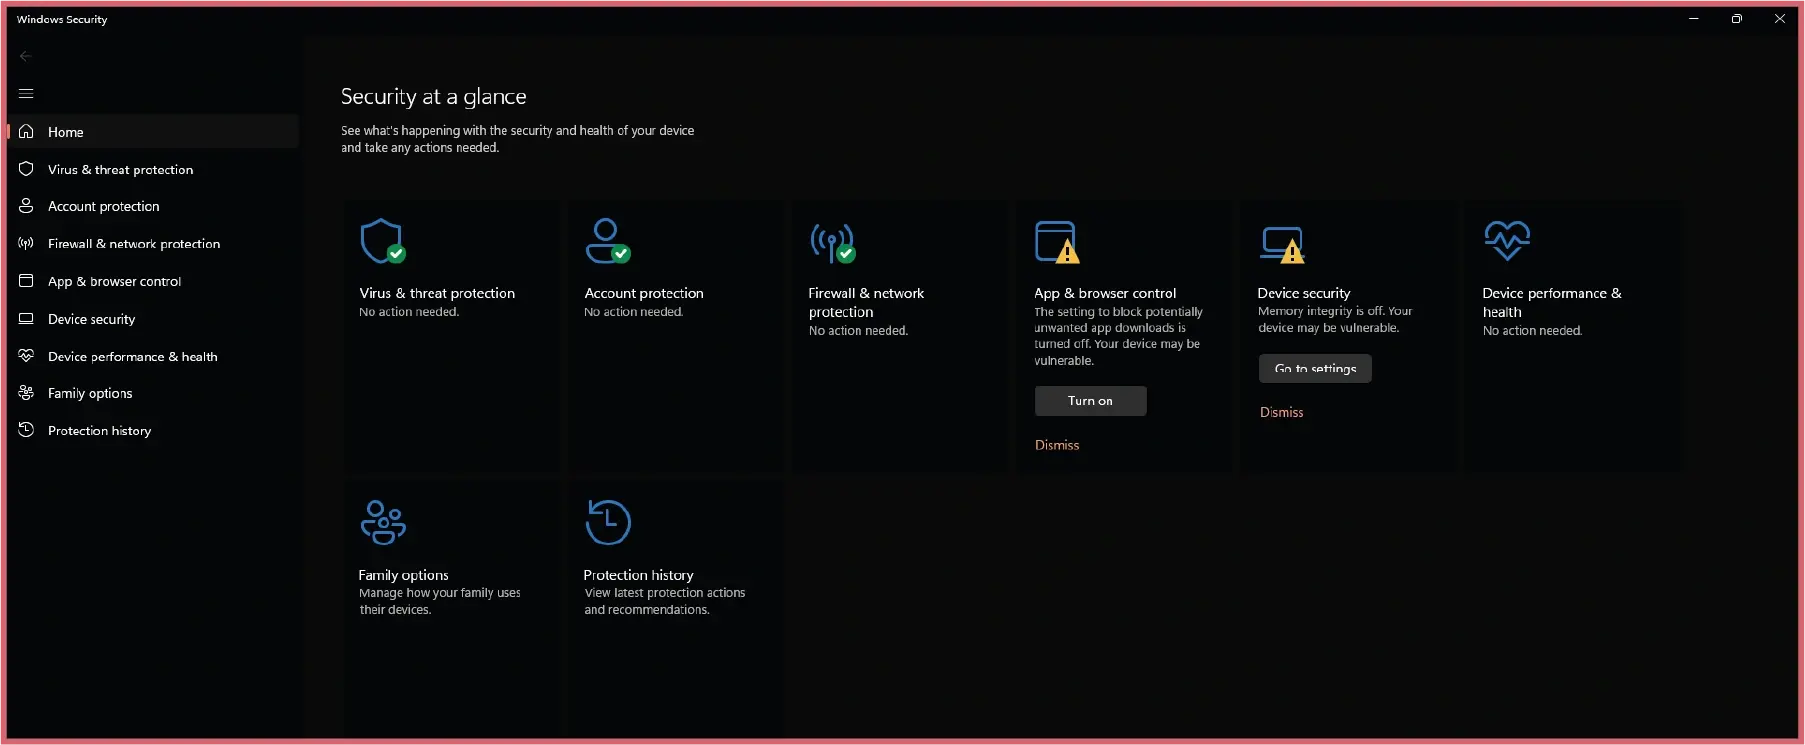
Task: Minimize the Windows Security window
Action: click(1694, 18)
